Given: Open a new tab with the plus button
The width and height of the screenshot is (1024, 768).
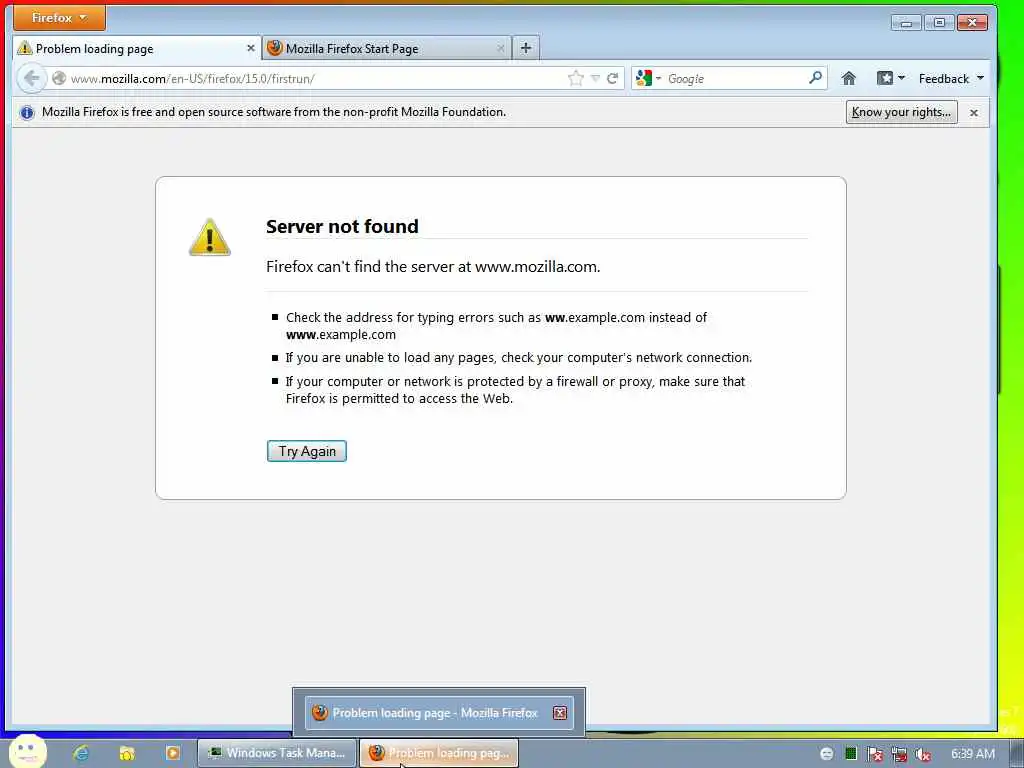Looking at the screenshot, I should (x=526, y=48).
